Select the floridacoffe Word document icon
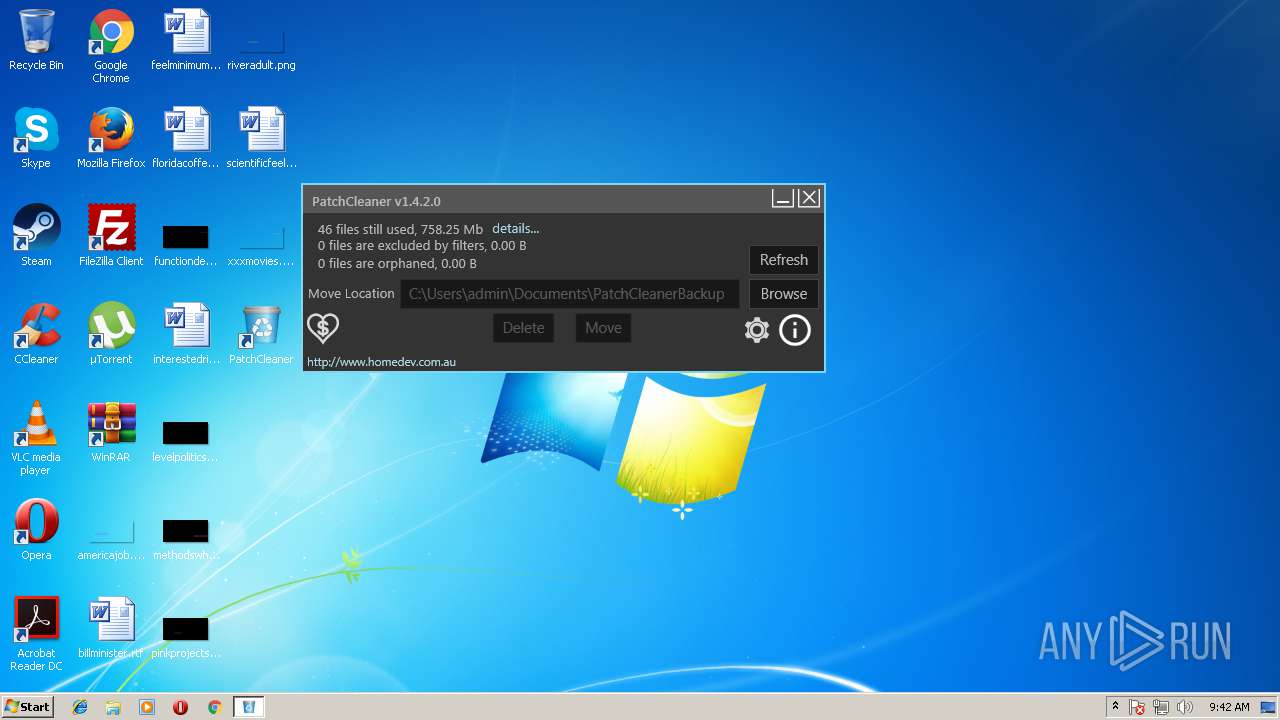1280x720 pixels. pos(186,138)
